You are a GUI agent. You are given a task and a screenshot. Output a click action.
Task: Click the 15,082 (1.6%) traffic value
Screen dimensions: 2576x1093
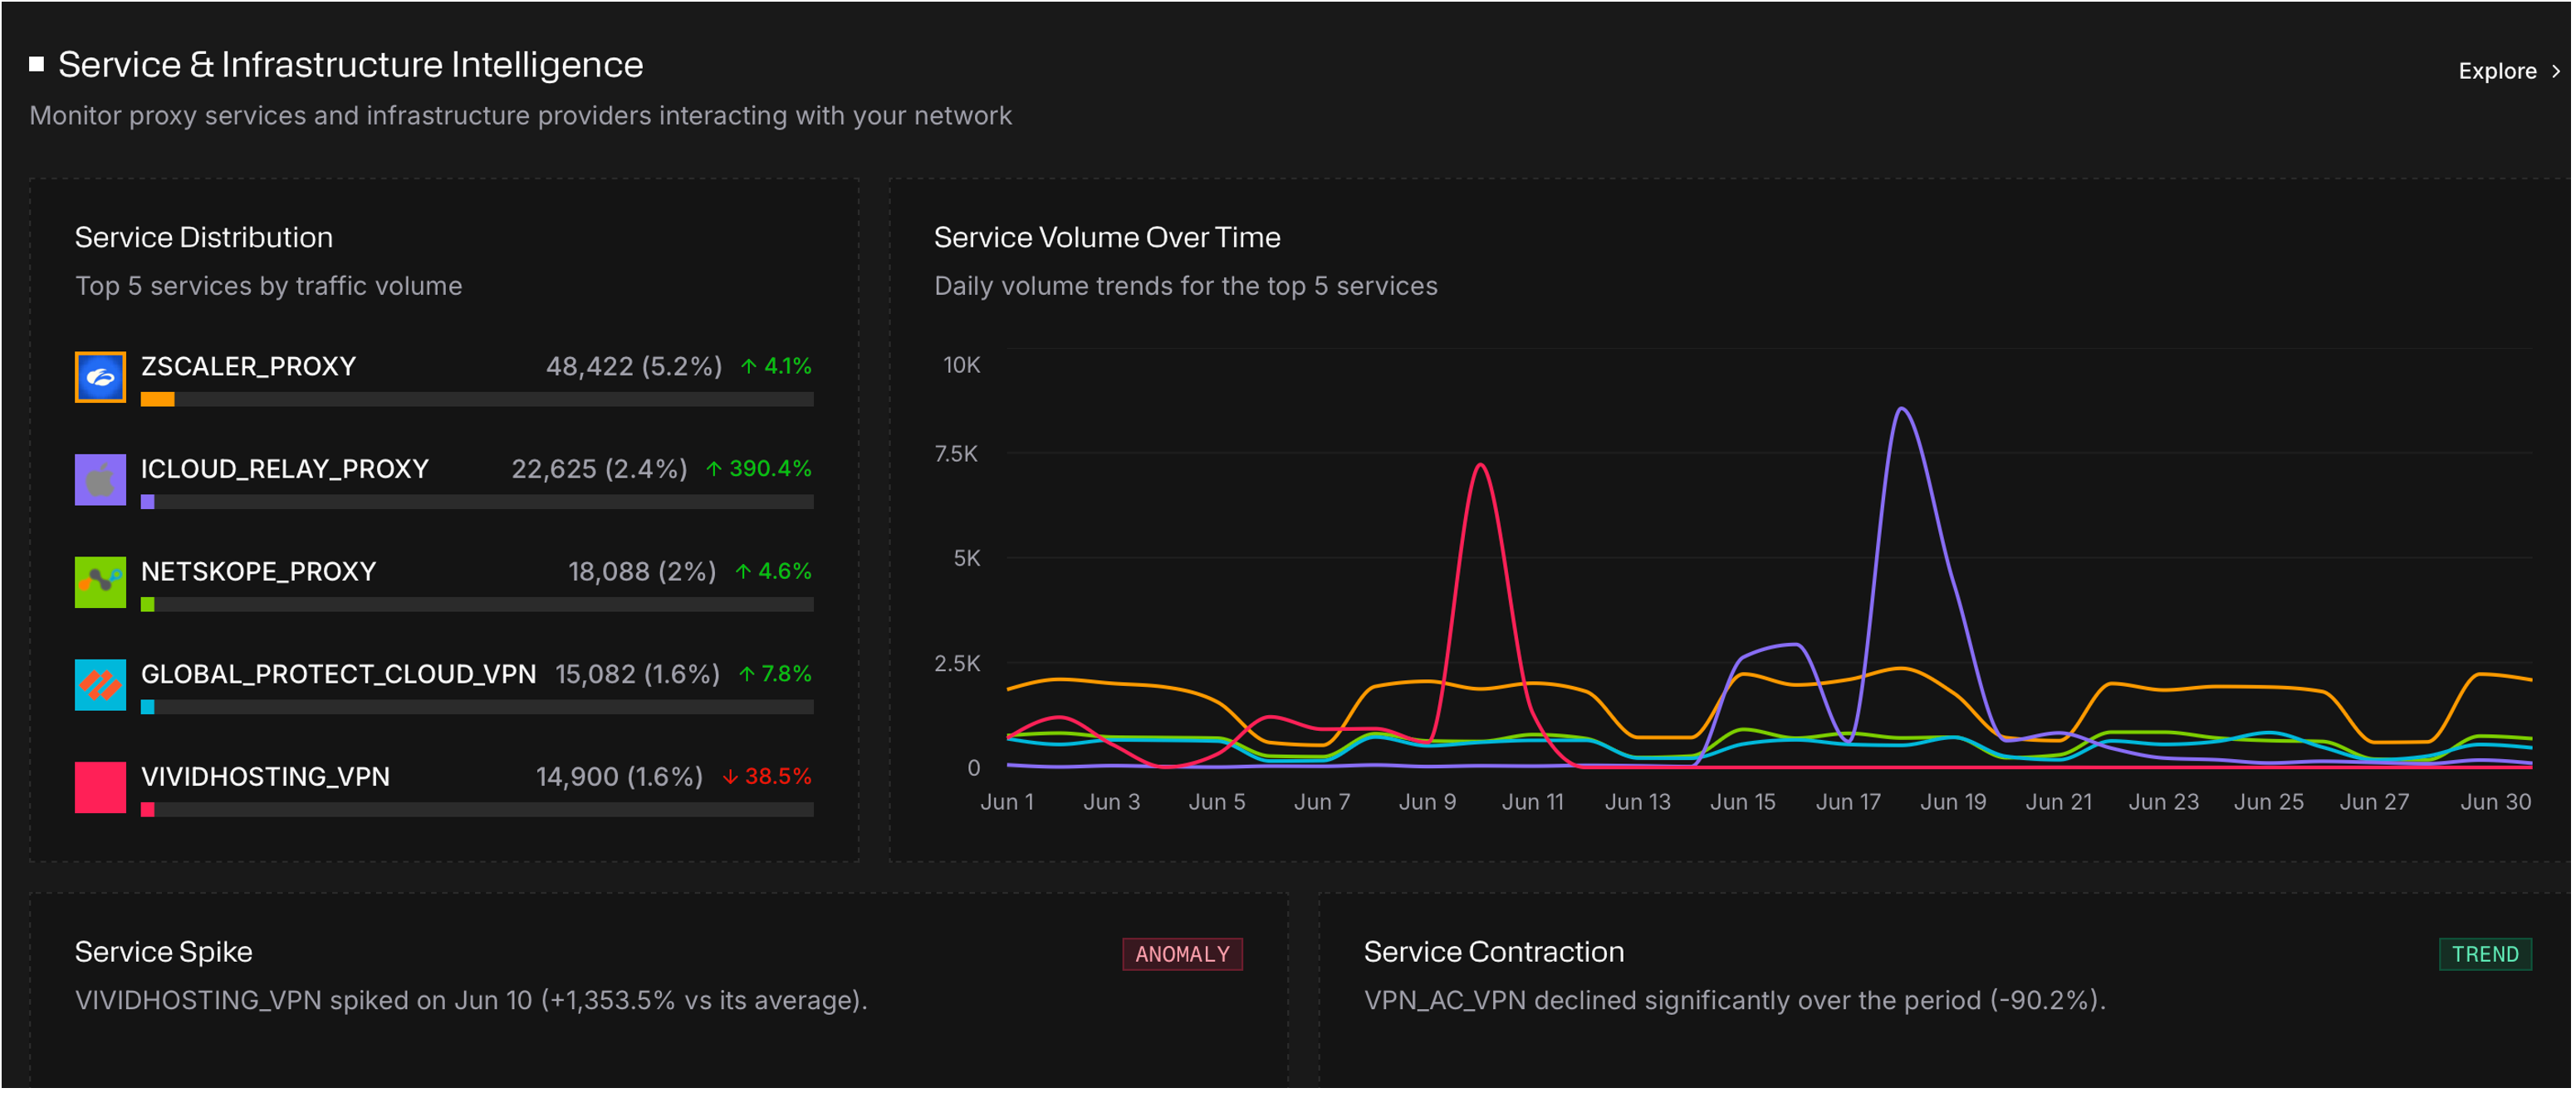(x=637, y=674)
